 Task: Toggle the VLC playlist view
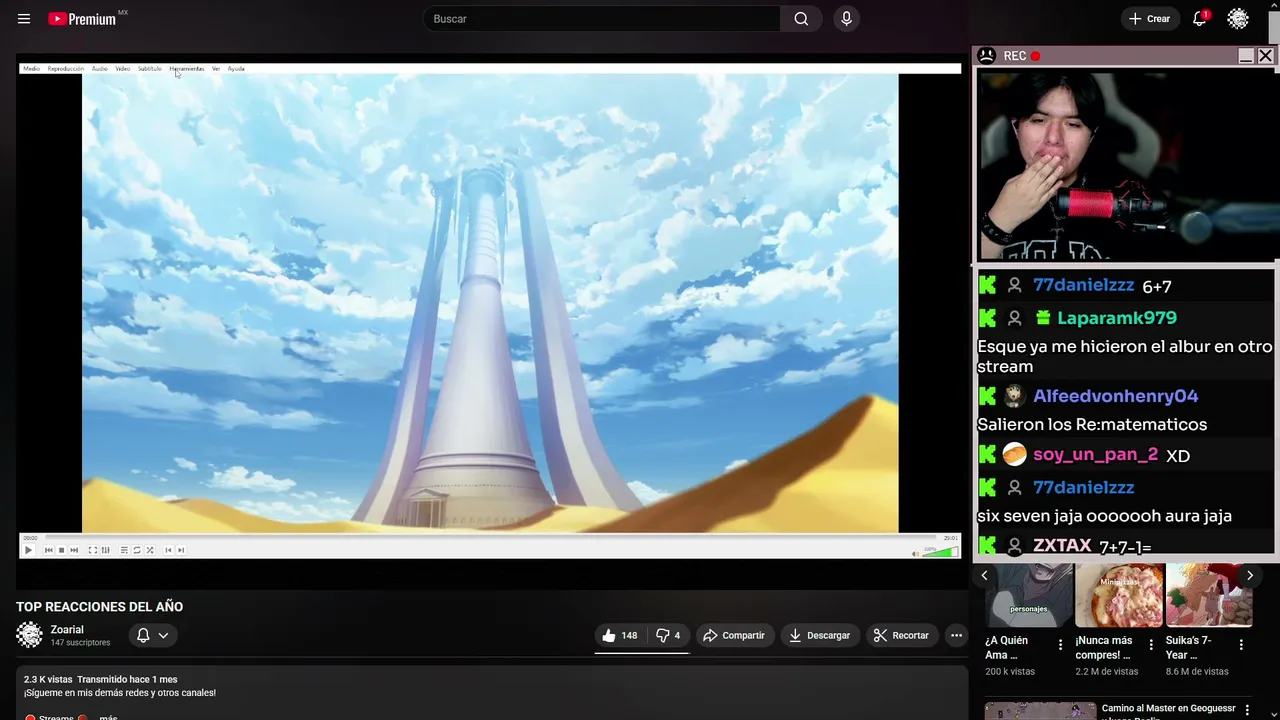tap(124, 550)
